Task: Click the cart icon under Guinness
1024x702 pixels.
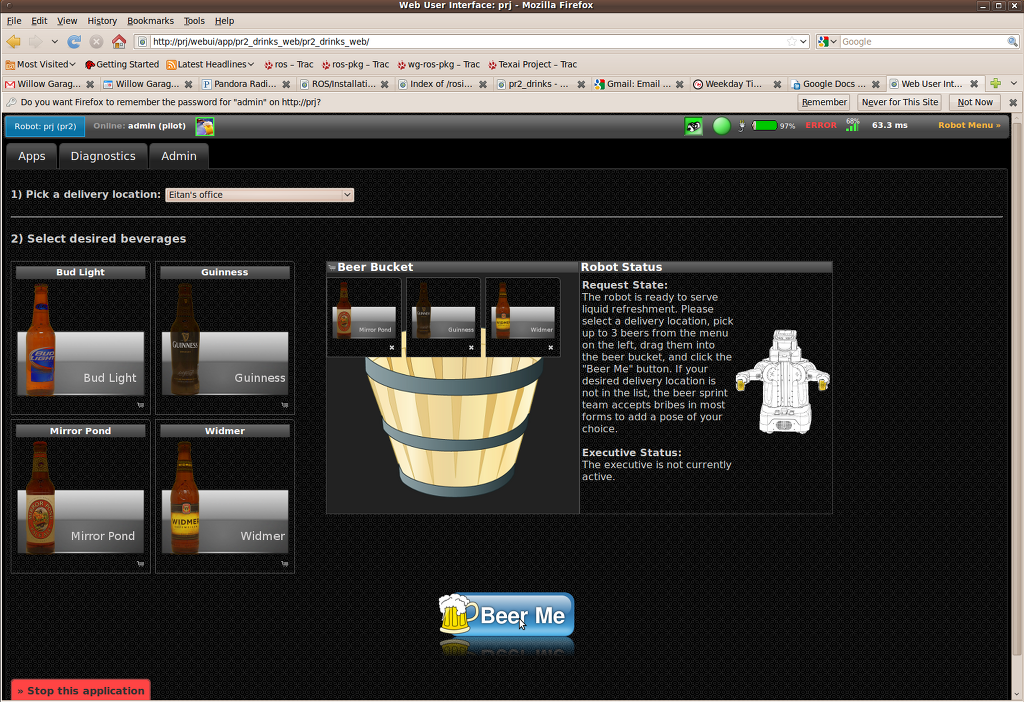Action: (x=285, y=405)
